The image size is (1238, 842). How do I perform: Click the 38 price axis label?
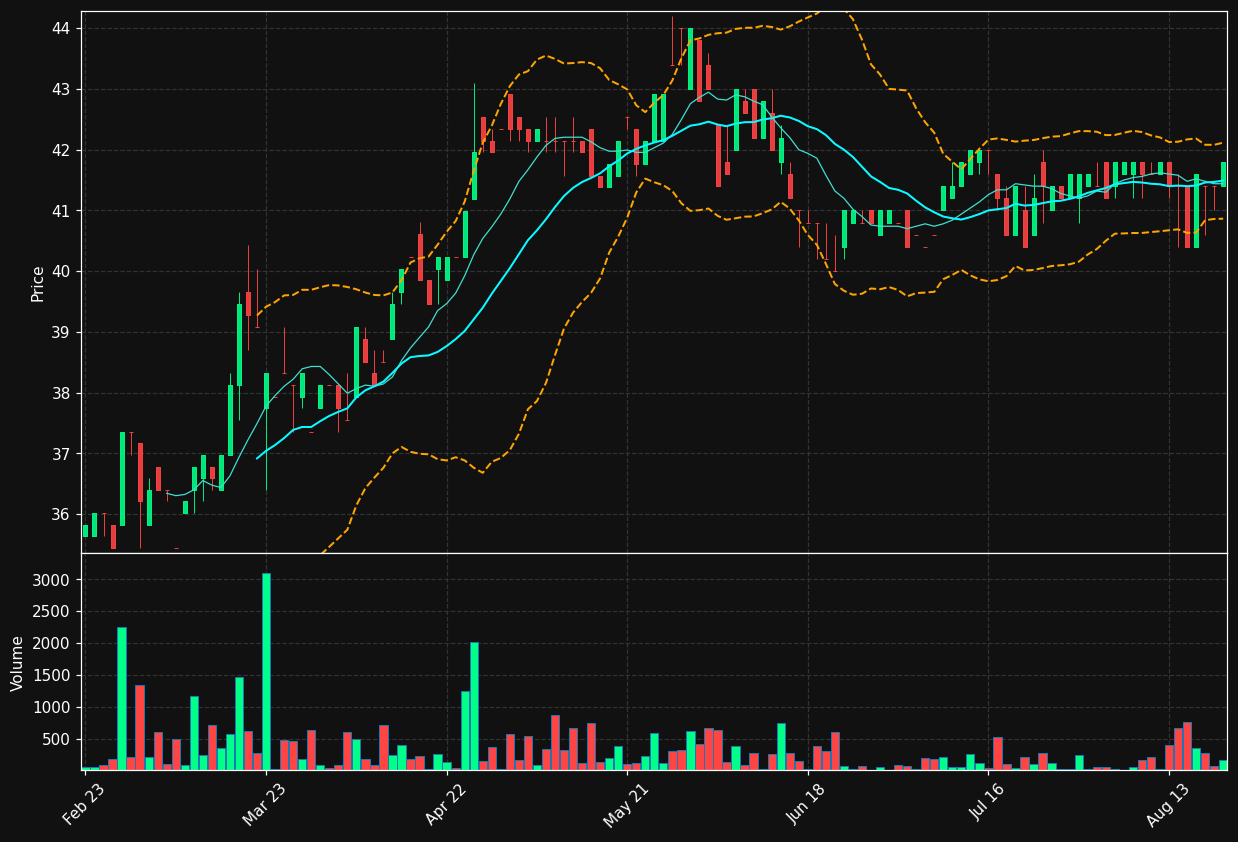tap(61, 394)
